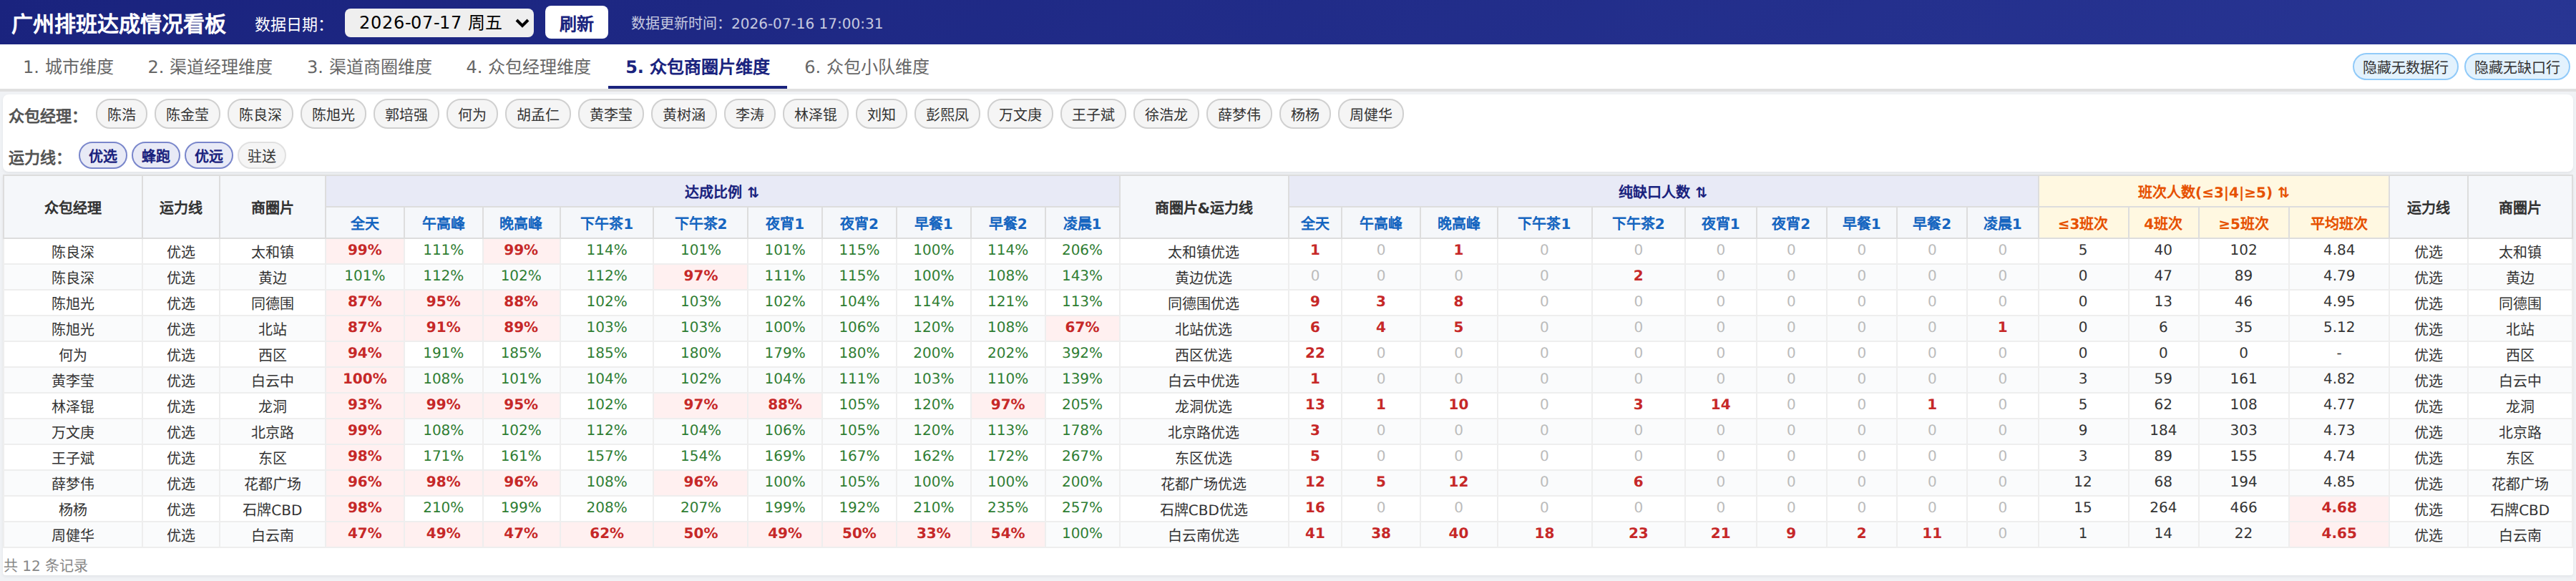2576x581 pixels.
Task: Deselect the 蜂跑 运力线 filter chip
Action: click(156, 156)
